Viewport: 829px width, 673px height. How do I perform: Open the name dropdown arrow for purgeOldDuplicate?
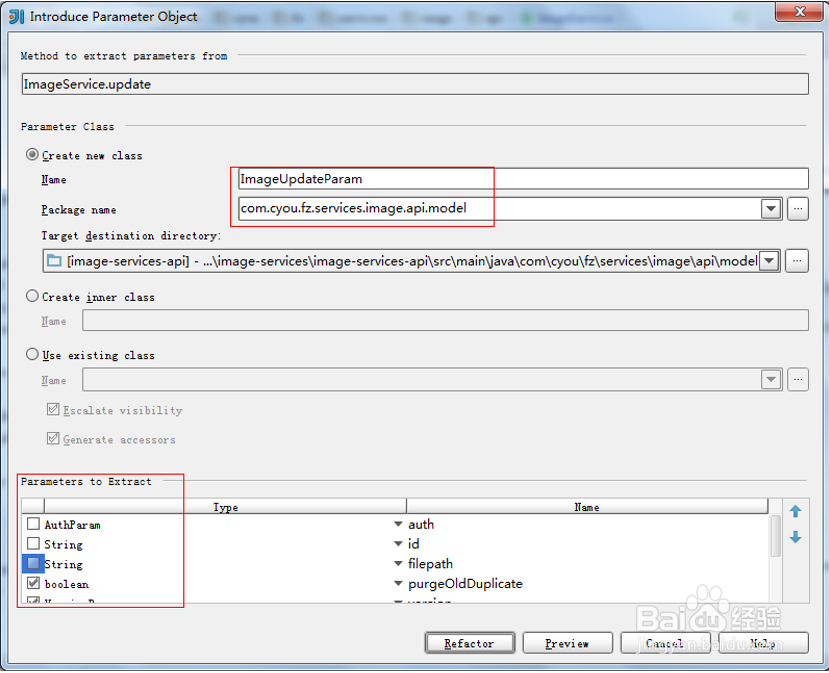(x=398, y=584)
